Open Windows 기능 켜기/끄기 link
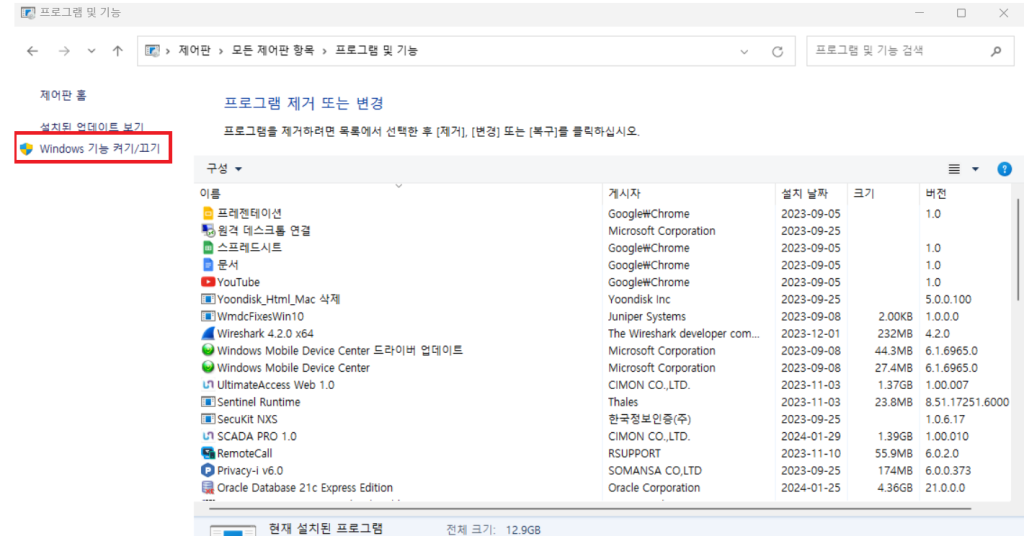 click(99, 149)
